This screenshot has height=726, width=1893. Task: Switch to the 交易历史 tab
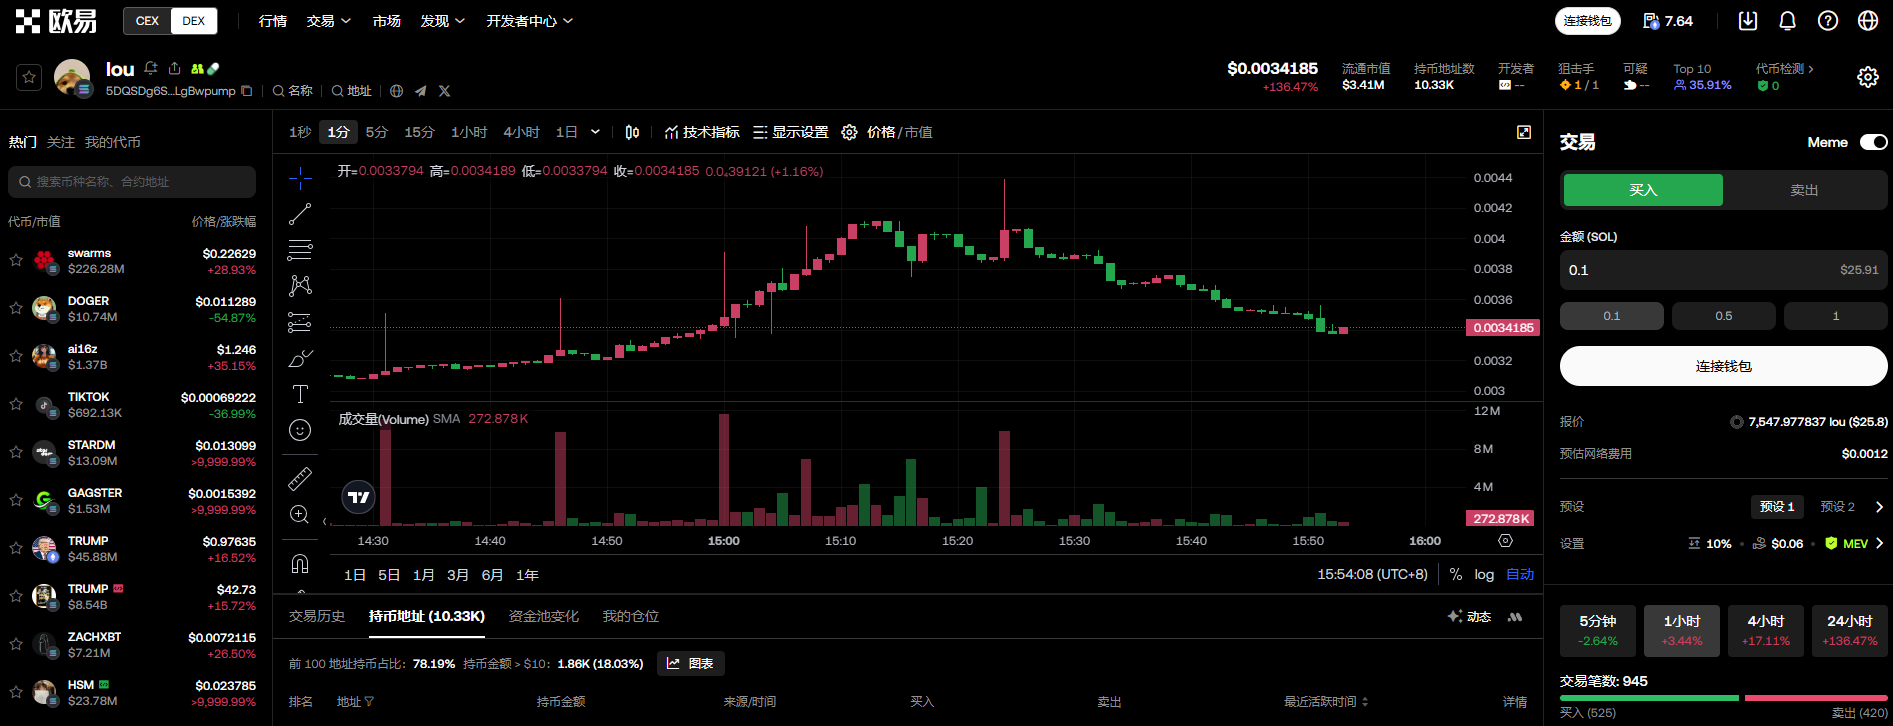[317, 616]
